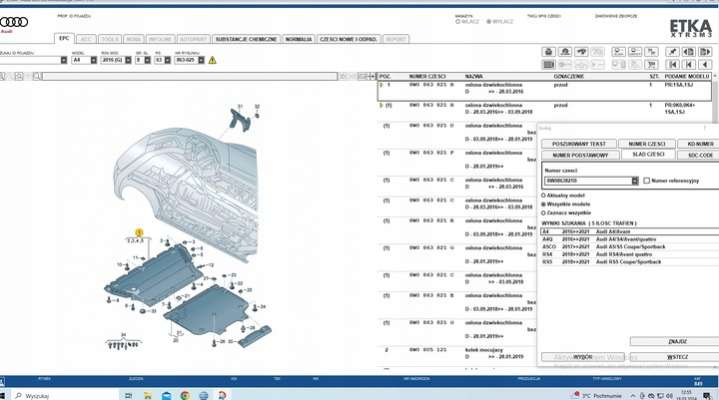Open the SUBSTANCJE CHEMICZNE tab
The width and height of the screenshot is (719, 400).
246,39
